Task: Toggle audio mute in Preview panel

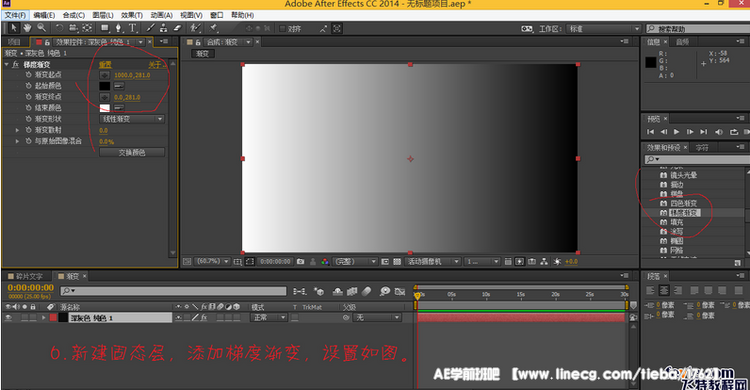Action: (718, 132)
